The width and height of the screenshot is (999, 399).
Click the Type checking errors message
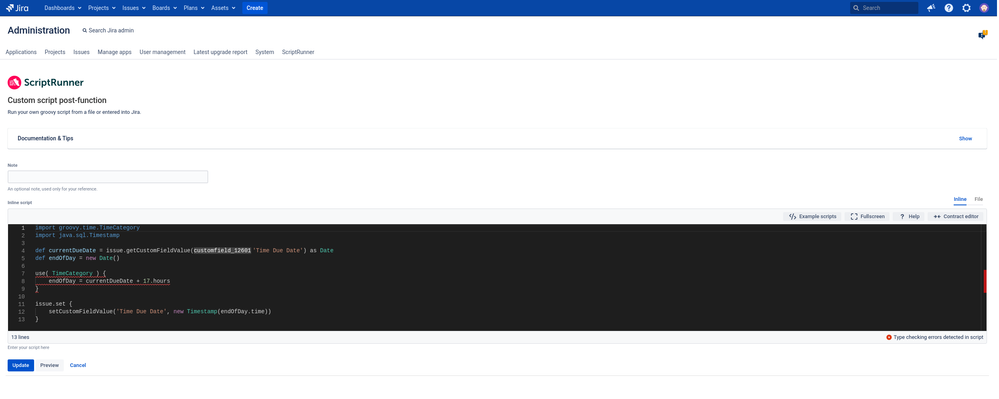(938, 337)
